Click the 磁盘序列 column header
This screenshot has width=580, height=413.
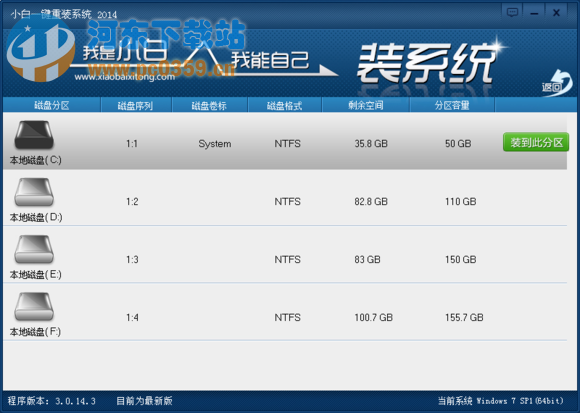tap(135, 106)
